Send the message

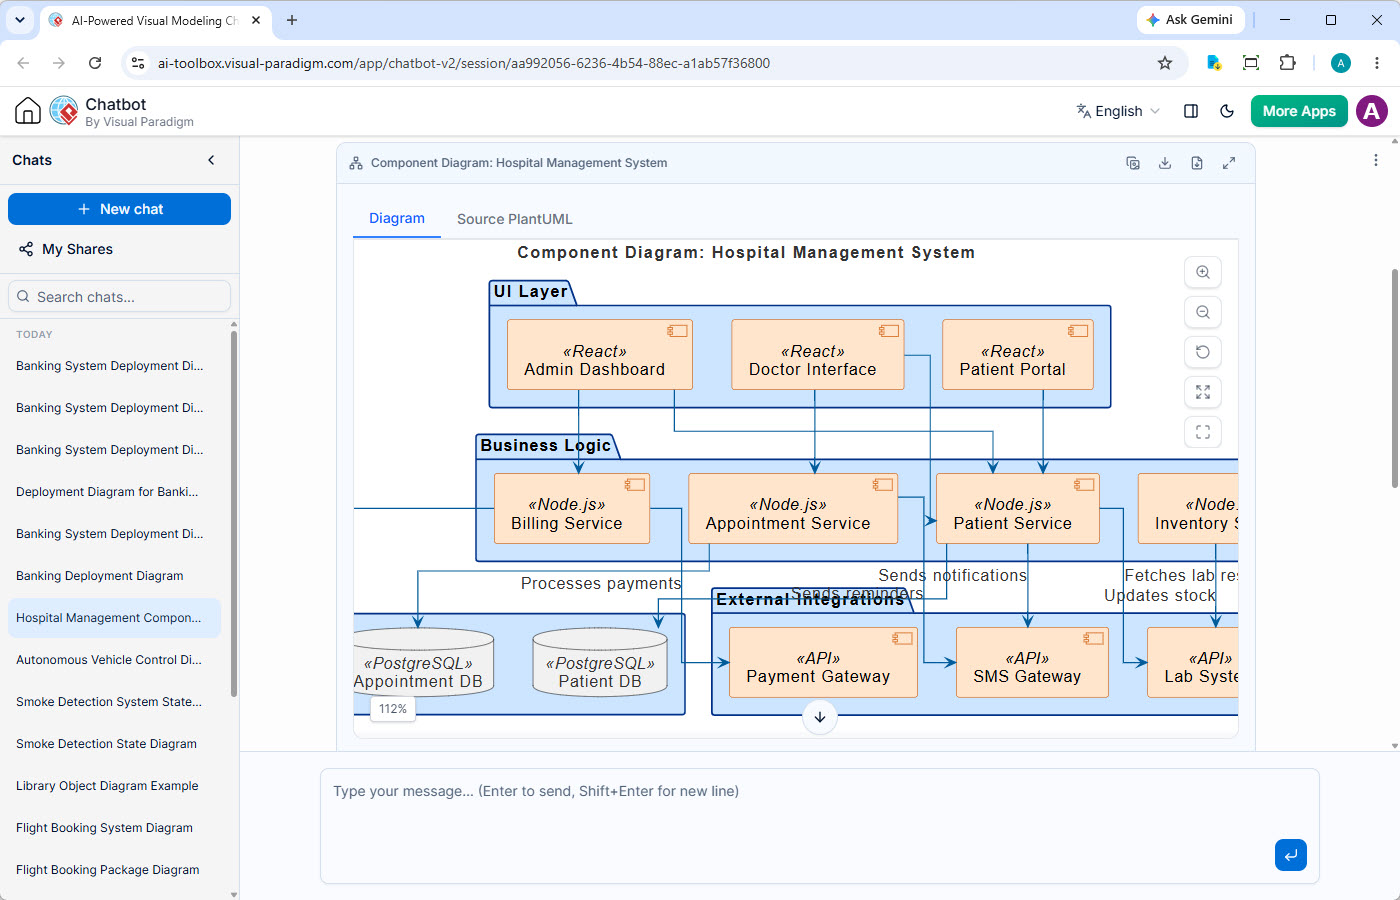tap(1291, 855)
